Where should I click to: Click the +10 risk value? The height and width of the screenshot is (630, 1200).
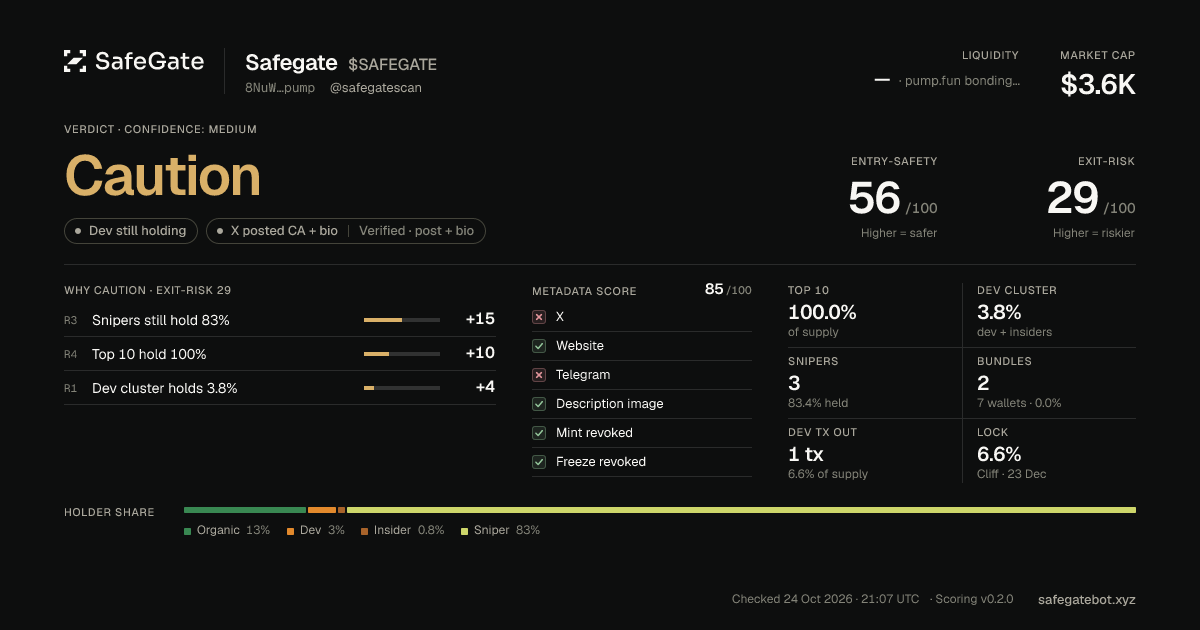[480, 354]
